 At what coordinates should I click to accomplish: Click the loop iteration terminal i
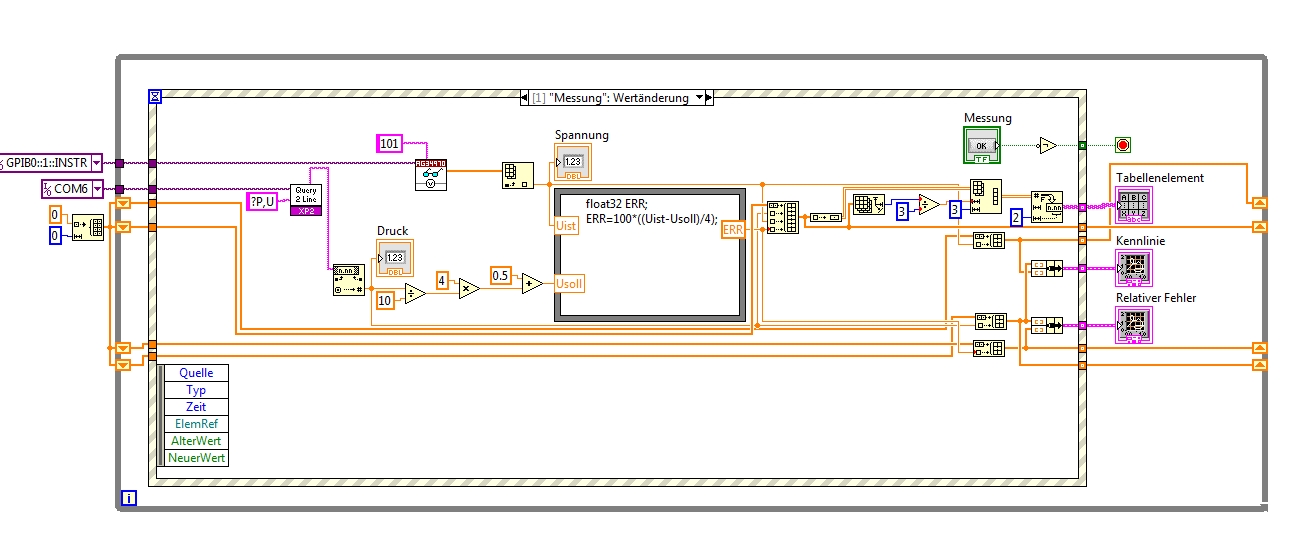coord(128,496)
